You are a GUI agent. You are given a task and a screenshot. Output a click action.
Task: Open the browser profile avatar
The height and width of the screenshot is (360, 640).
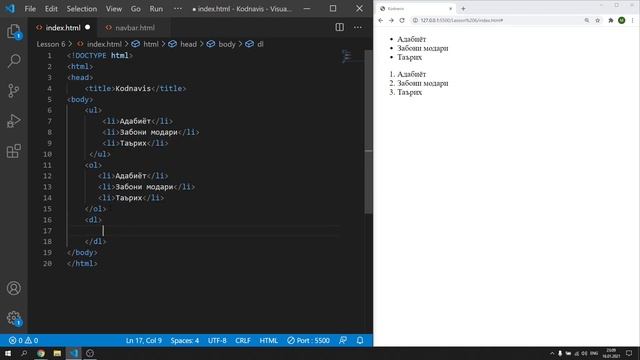pos(622,20)
